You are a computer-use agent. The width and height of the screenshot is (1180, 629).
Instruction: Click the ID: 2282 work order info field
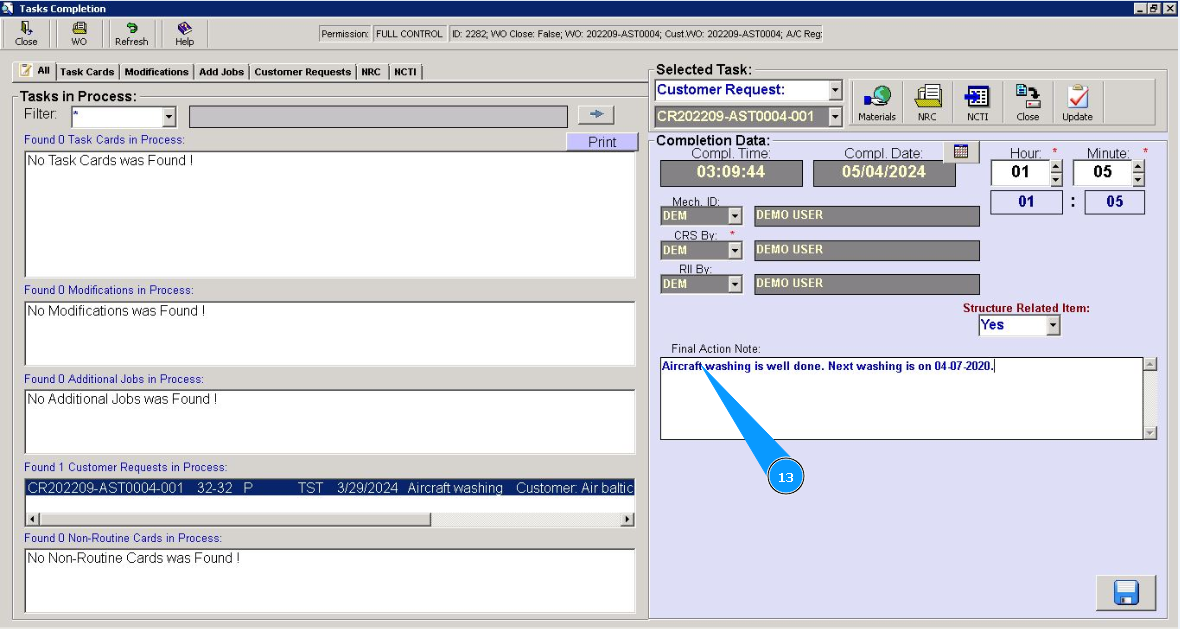coord(636,34)
